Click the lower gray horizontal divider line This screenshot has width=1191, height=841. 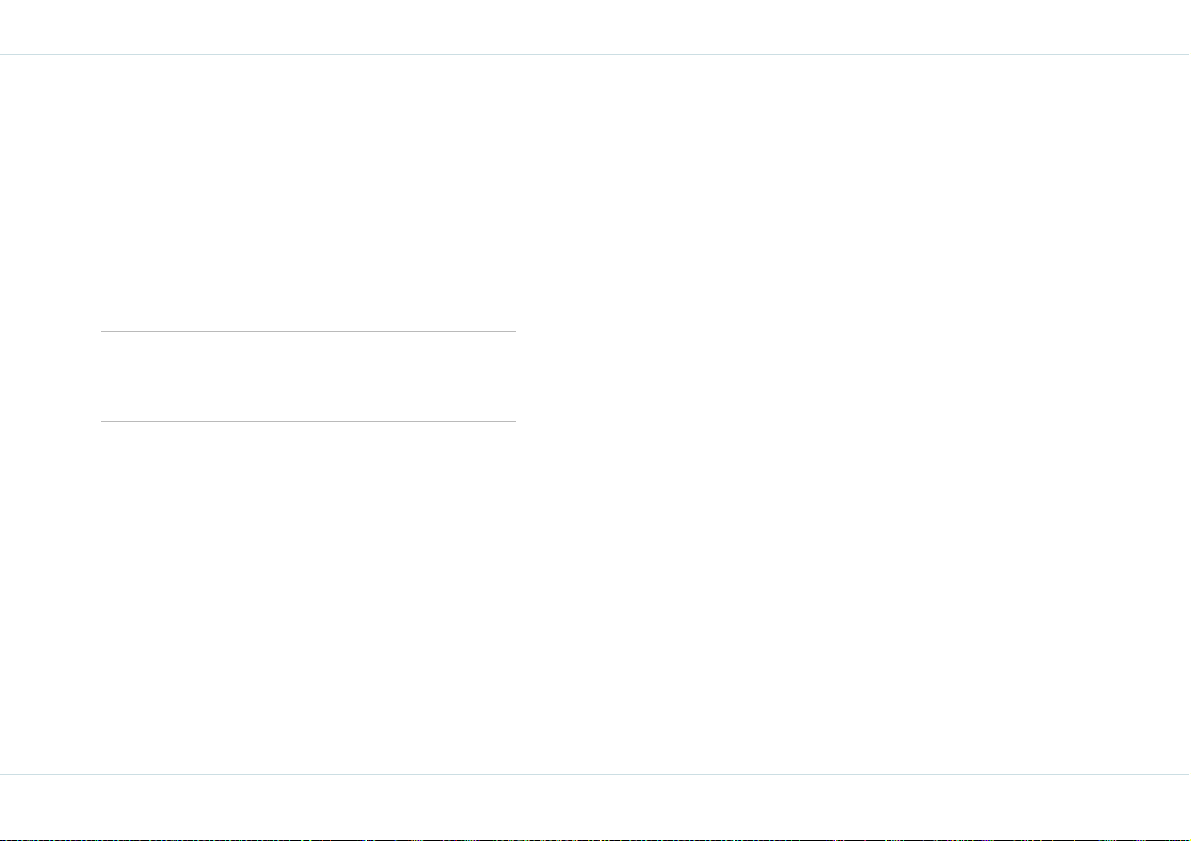click(308, 421)
